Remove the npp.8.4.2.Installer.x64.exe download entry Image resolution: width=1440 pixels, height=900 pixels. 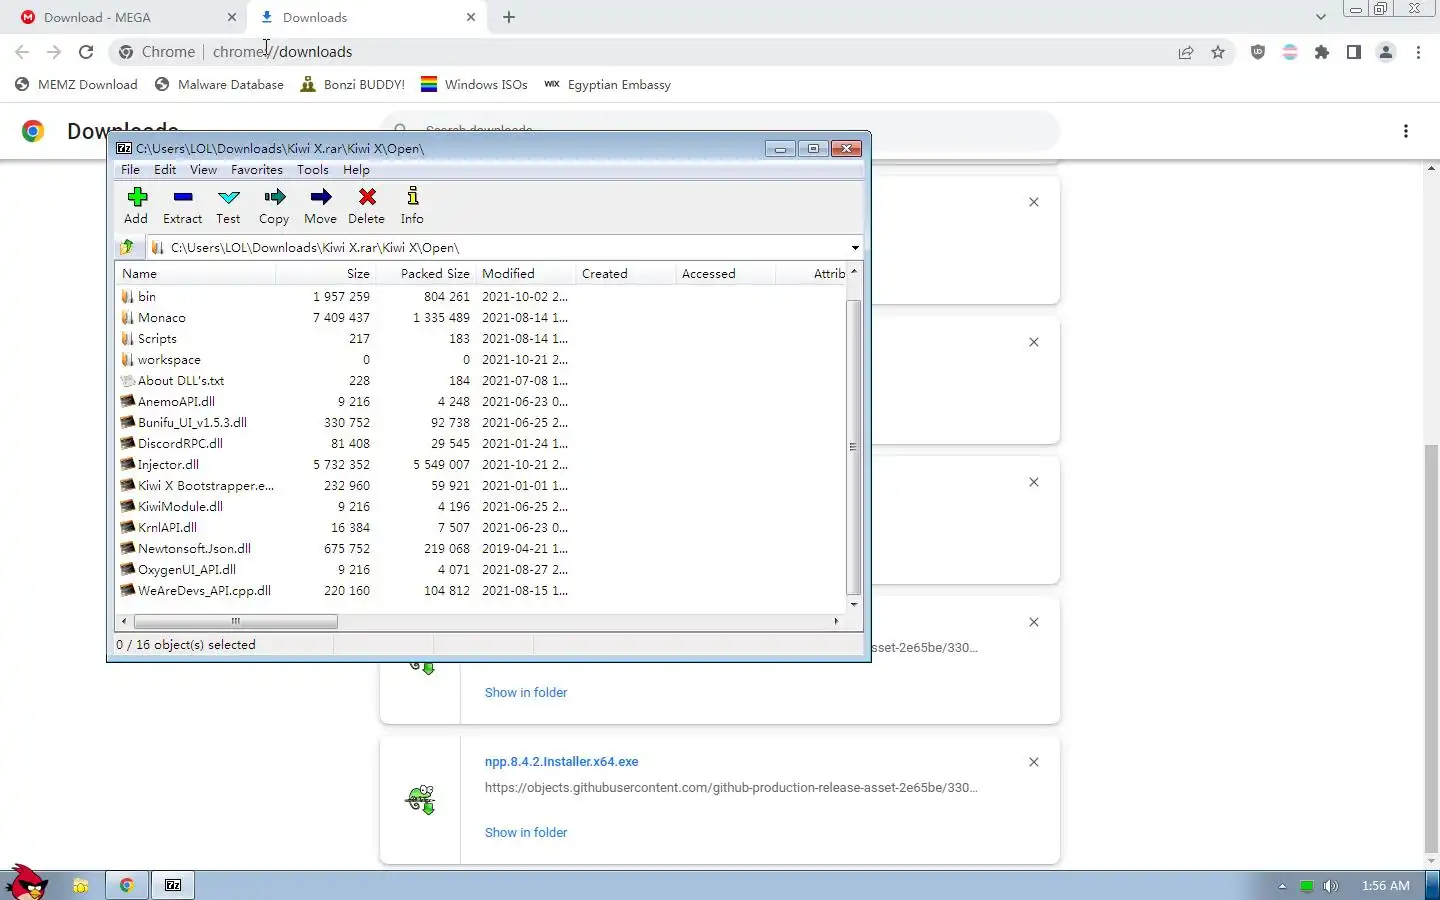(x=1034, y=762)
